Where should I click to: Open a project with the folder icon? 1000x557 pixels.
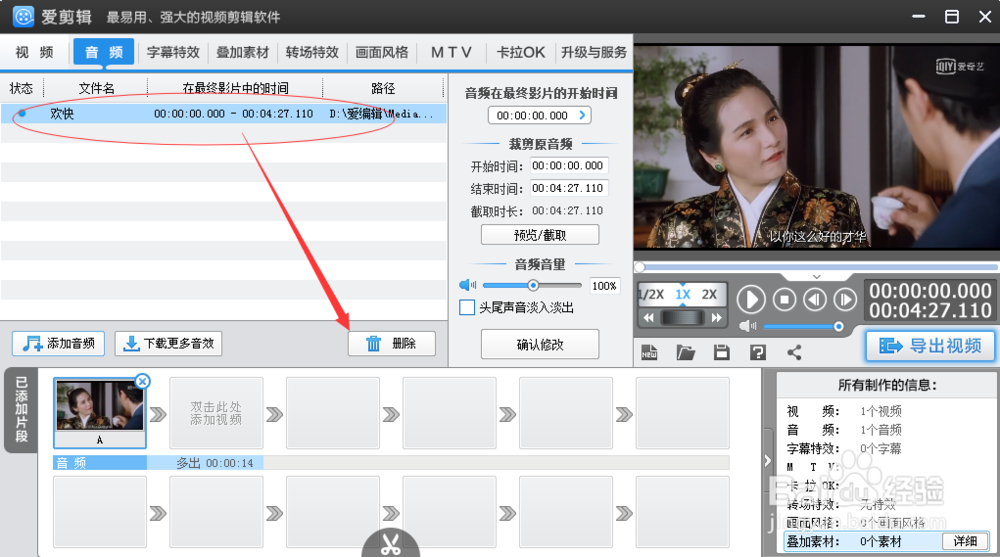686,352
